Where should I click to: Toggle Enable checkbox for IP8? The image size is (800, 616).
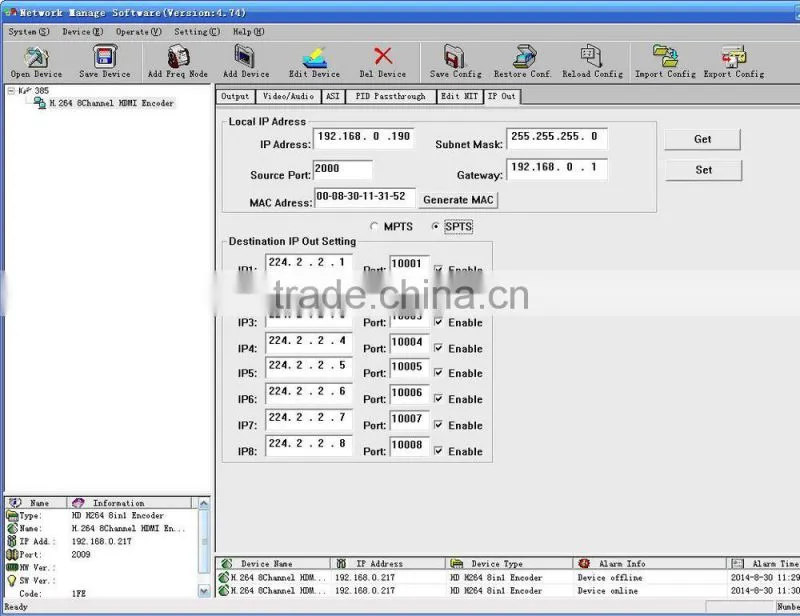[x=438, y=451]
